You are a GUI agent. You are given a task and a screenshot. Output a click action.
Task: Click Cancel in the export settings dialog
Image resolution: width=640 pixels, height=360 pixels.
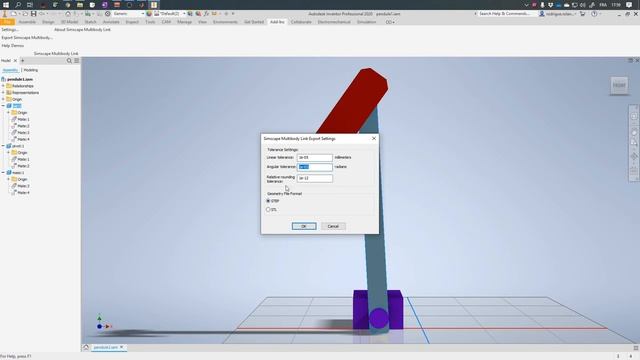(x=333, y=227)
